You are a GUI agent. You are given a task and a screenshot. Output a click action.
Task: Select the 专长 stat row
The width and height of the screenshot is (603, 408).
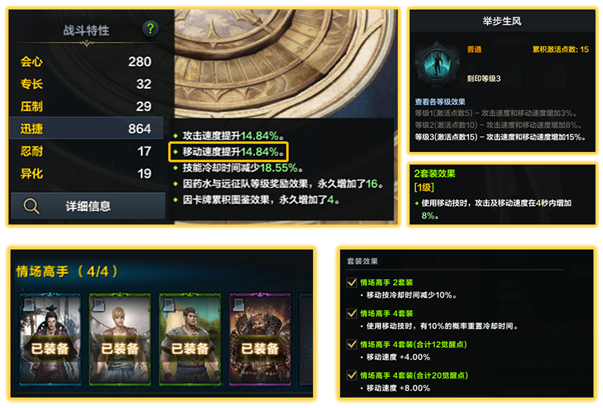[x=87, y=84]
